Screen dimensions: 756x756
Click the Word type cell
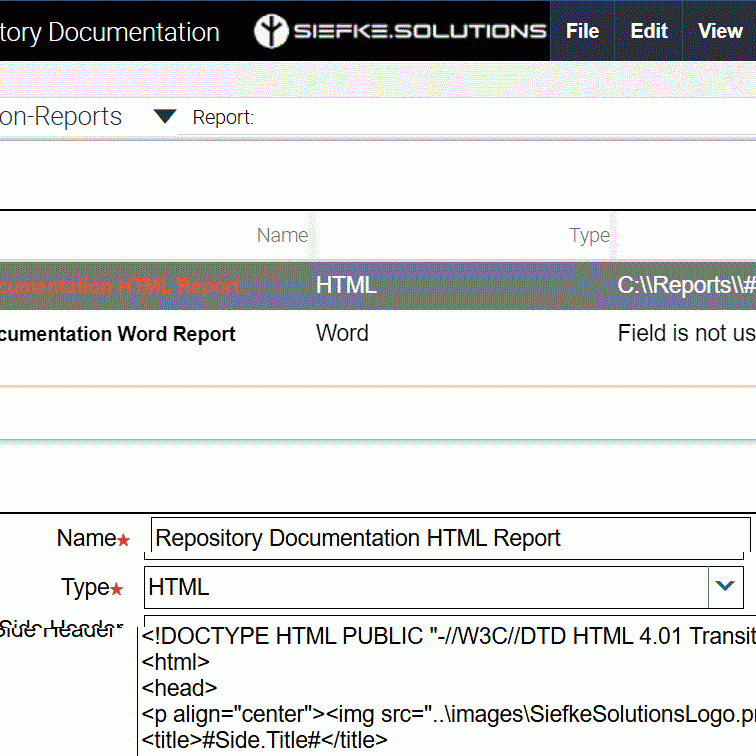click(342, 333)
